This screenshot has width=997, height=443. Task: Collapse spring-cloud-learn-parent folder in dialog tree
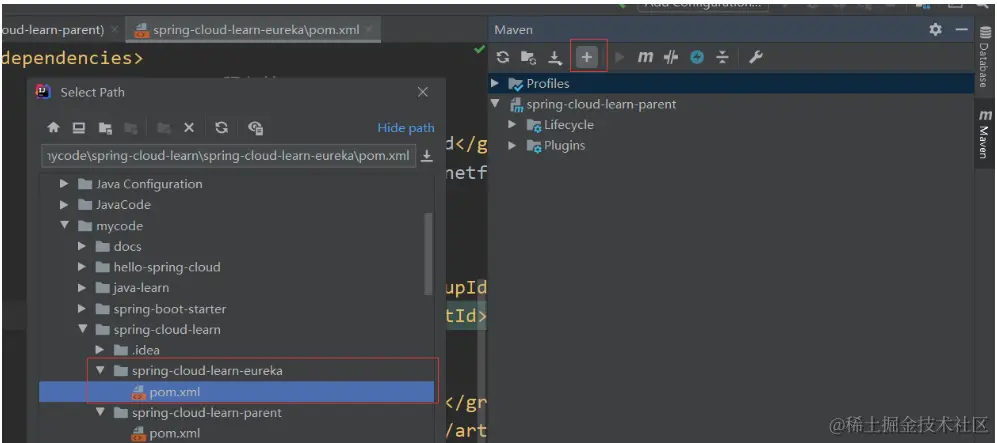click(x=99, y=412)
